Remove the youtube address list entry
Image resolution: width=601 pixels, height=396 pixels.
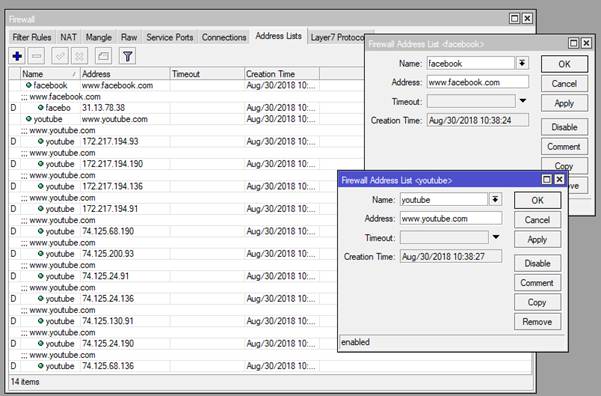pos(537,322)
